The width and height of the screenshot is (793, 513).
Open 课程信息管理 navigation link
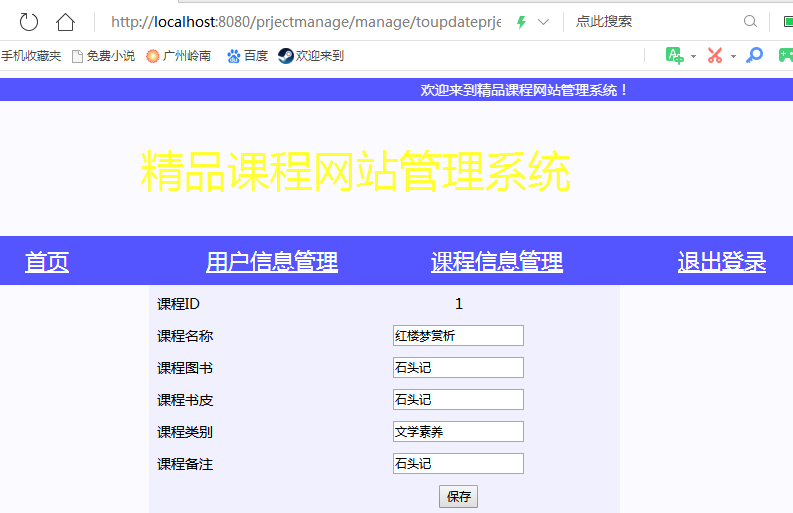[497, 262]
